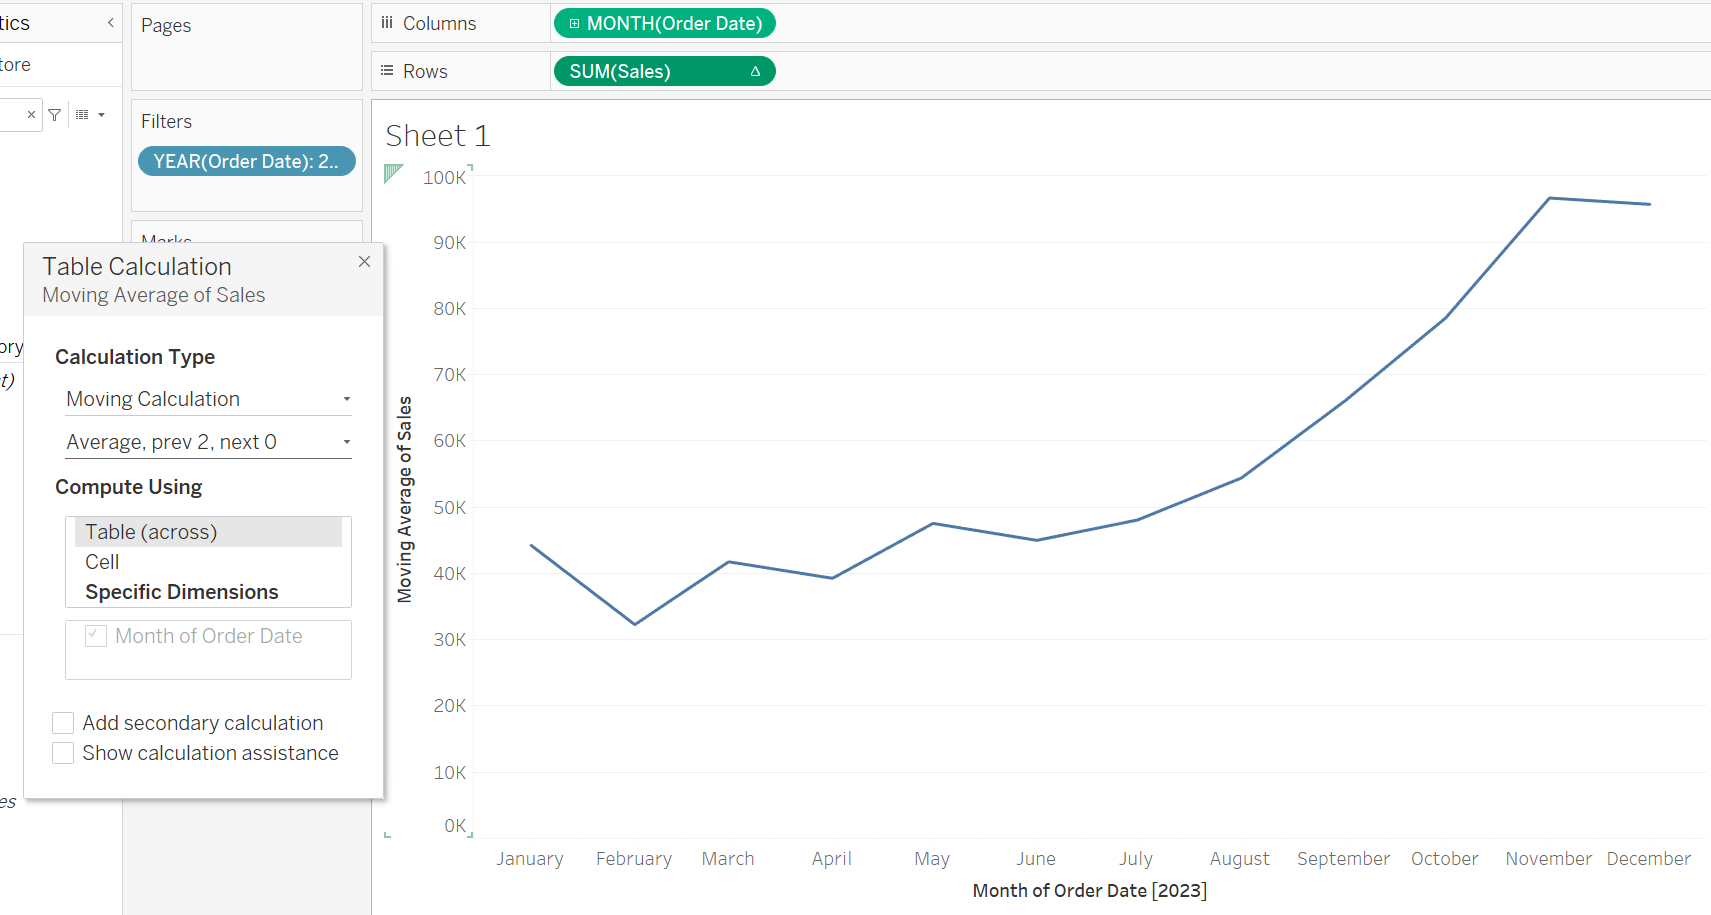Select the YEAR(Order Date) filter pill
The image size is (1711, 915).
[246, 160]
